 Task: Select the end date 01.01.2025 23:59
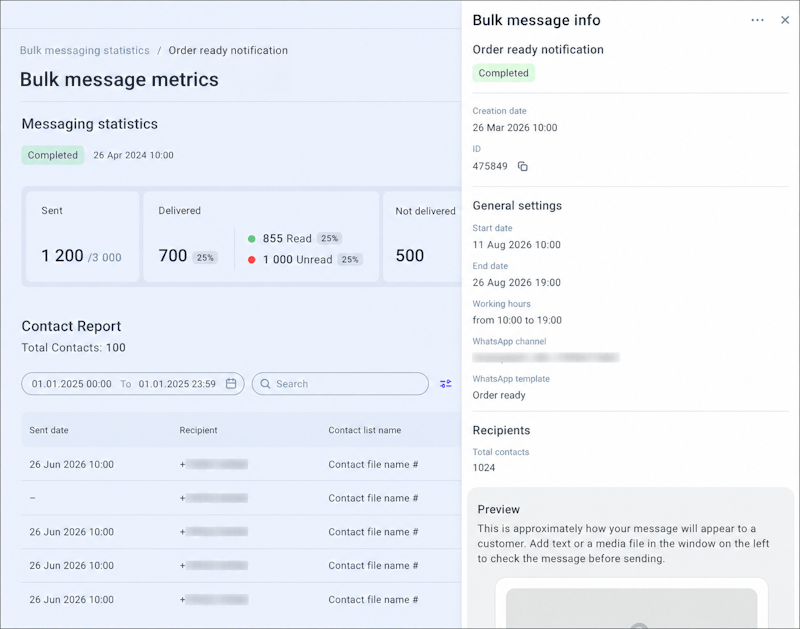[177, 384]
